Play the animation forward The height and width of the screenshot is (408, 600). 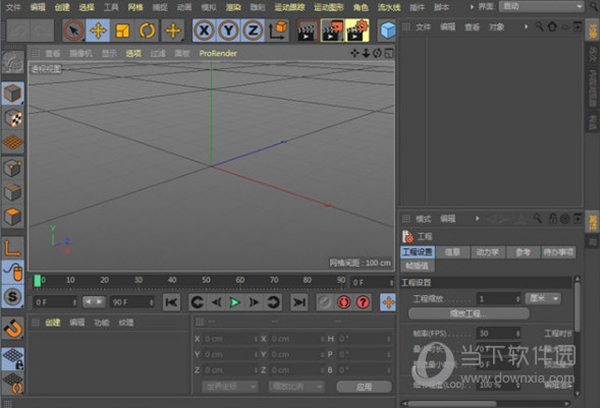[235, 302]
